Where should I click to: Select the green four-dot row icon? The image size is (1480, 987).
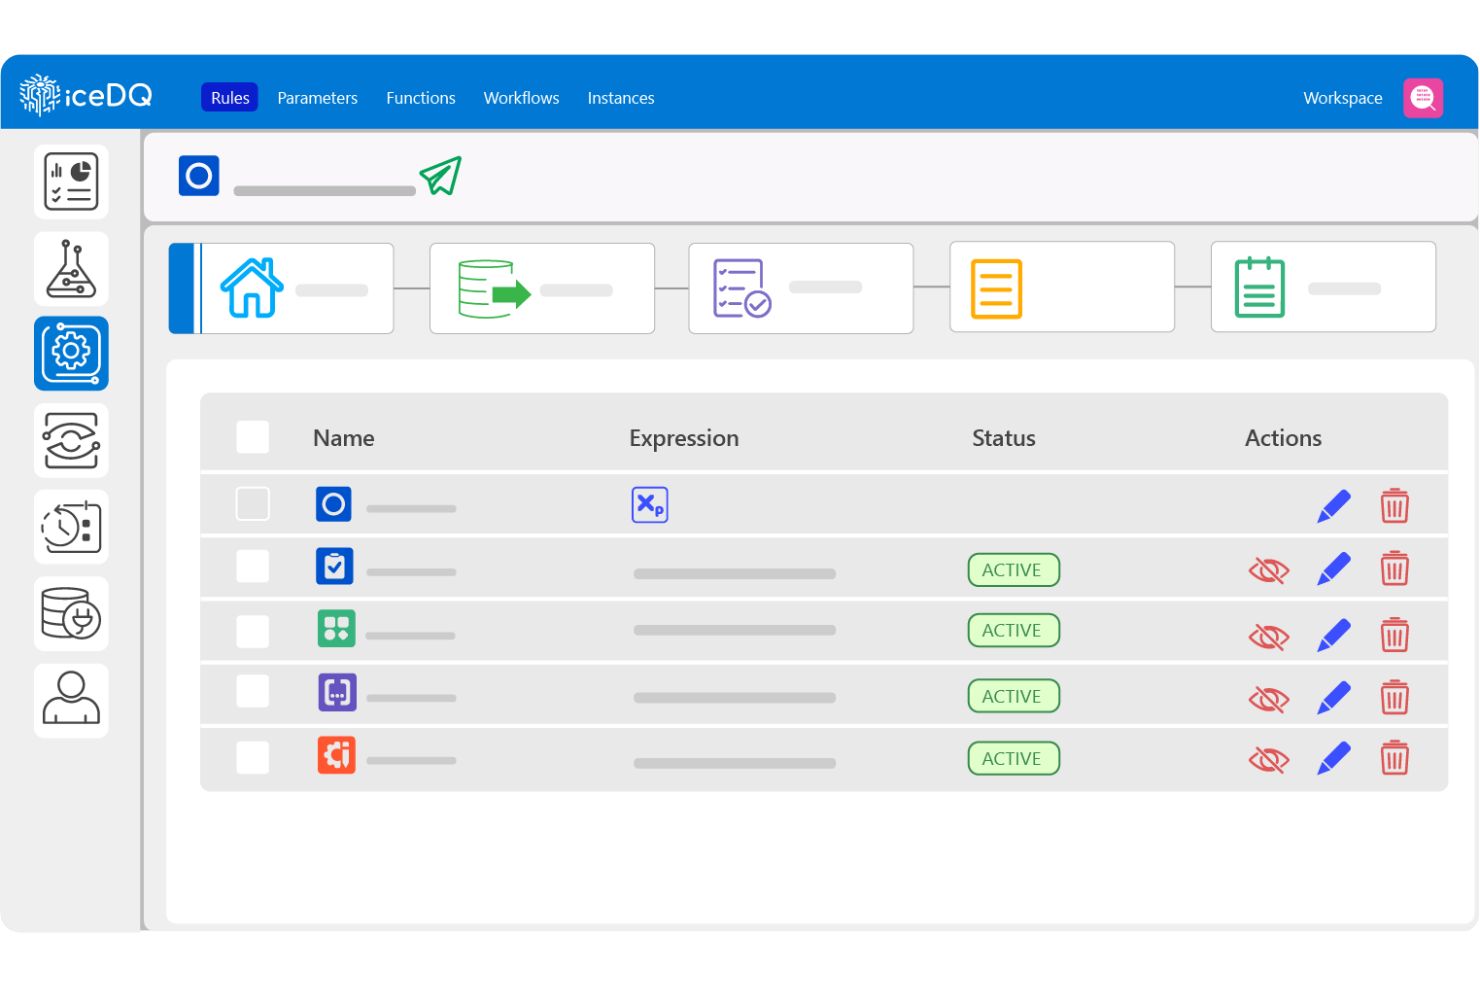click(337, 629)
